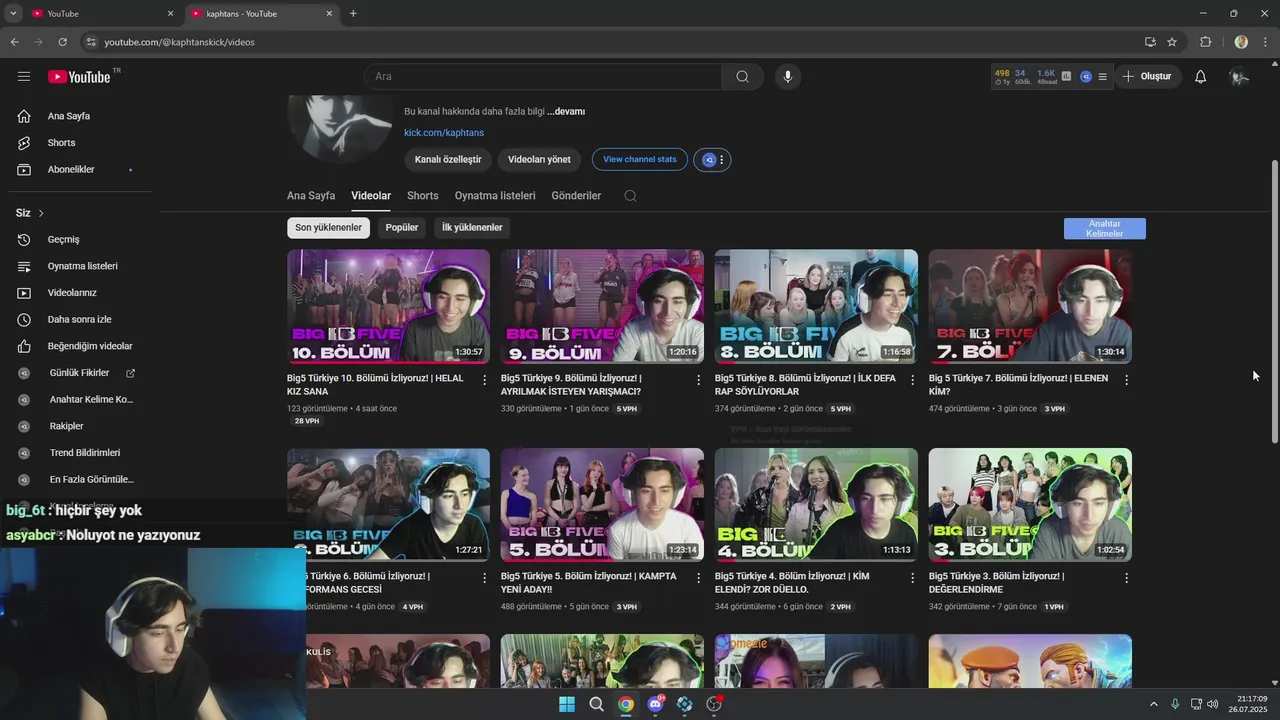1280x720 pixels.
Task: Click the Oluştur create button
Action: [x=1147, y=77]
